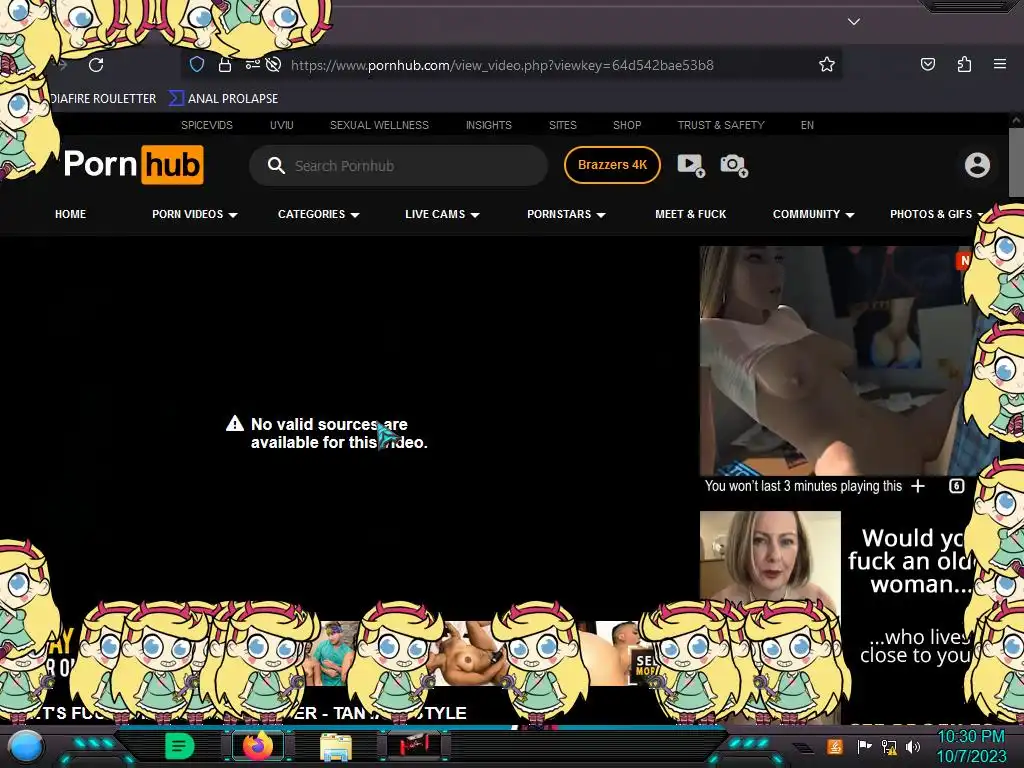Image resolution: width=1024 pixels, height=768 pixels.
Task: Click the upload photo camera icon
Action: pyautogui.click(x=734, y=165)
